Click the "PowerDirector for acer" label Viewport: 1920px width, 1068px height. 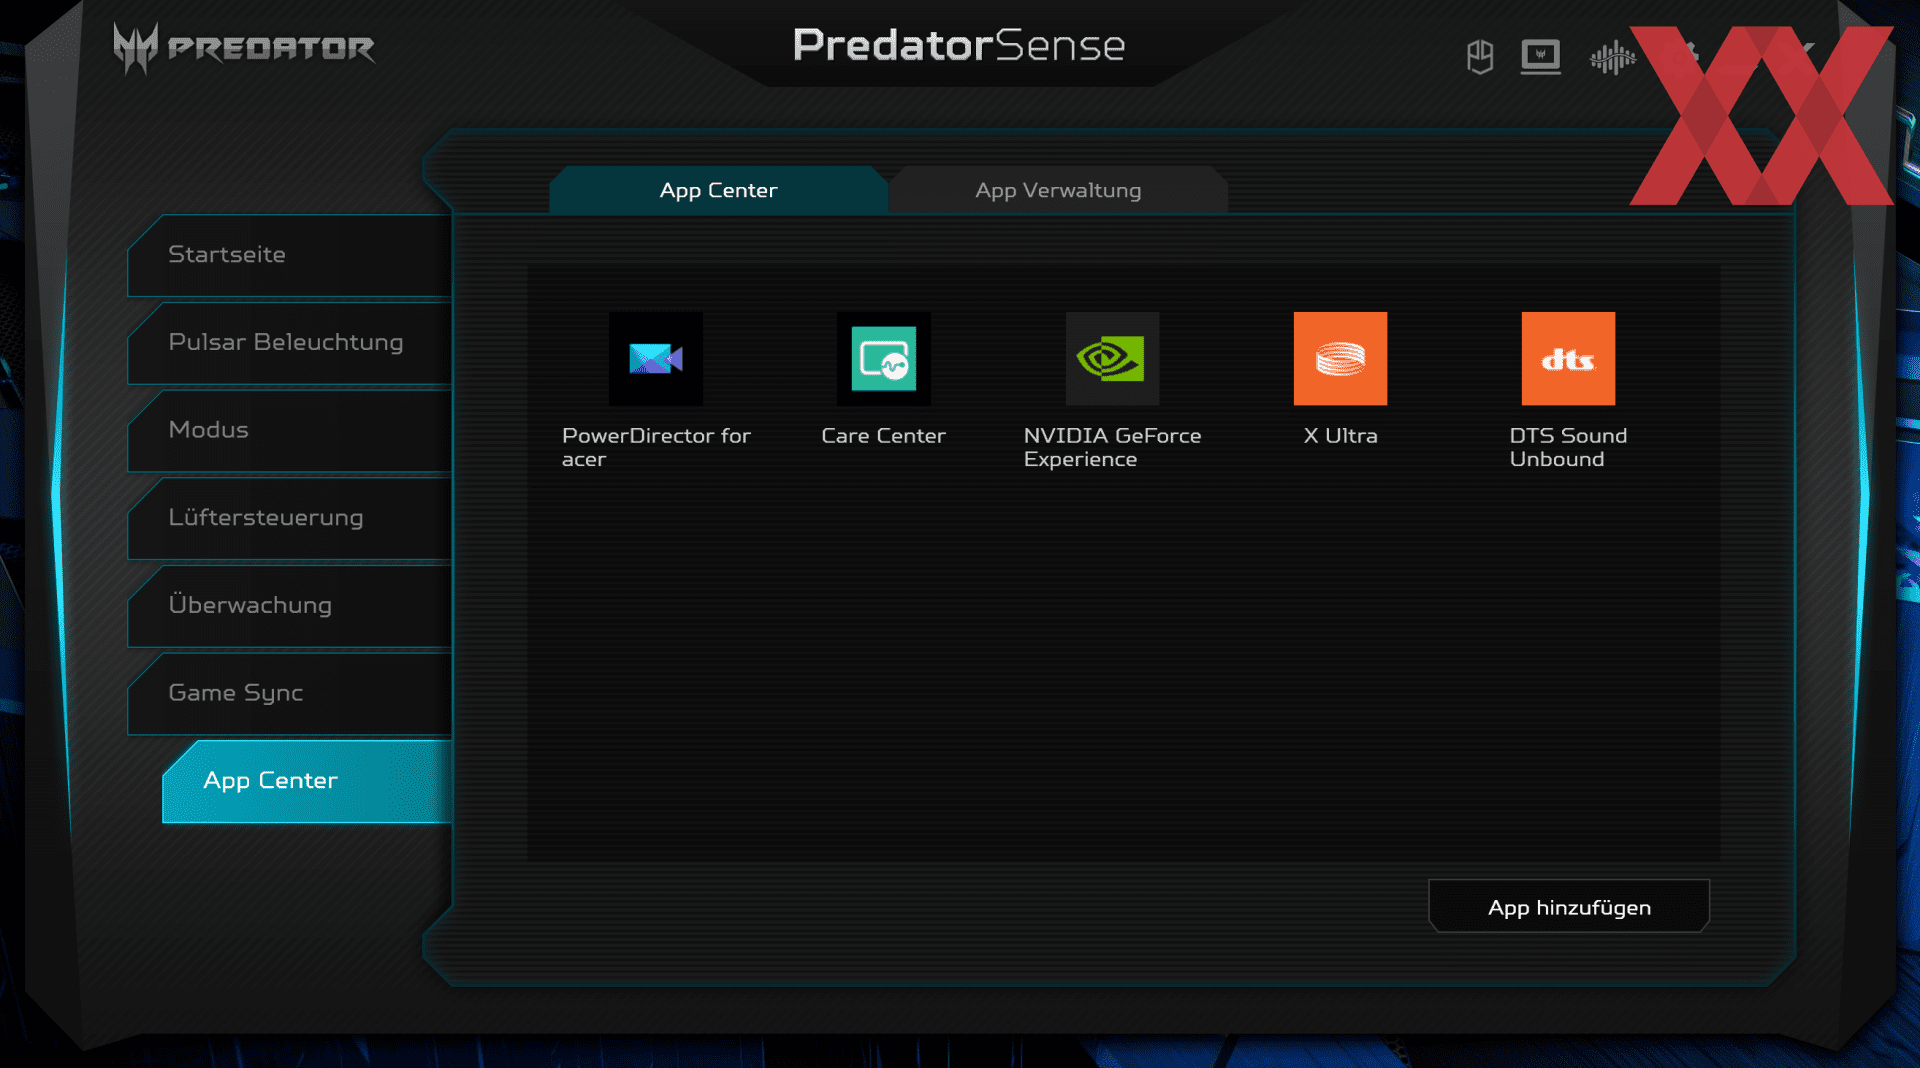656,447
